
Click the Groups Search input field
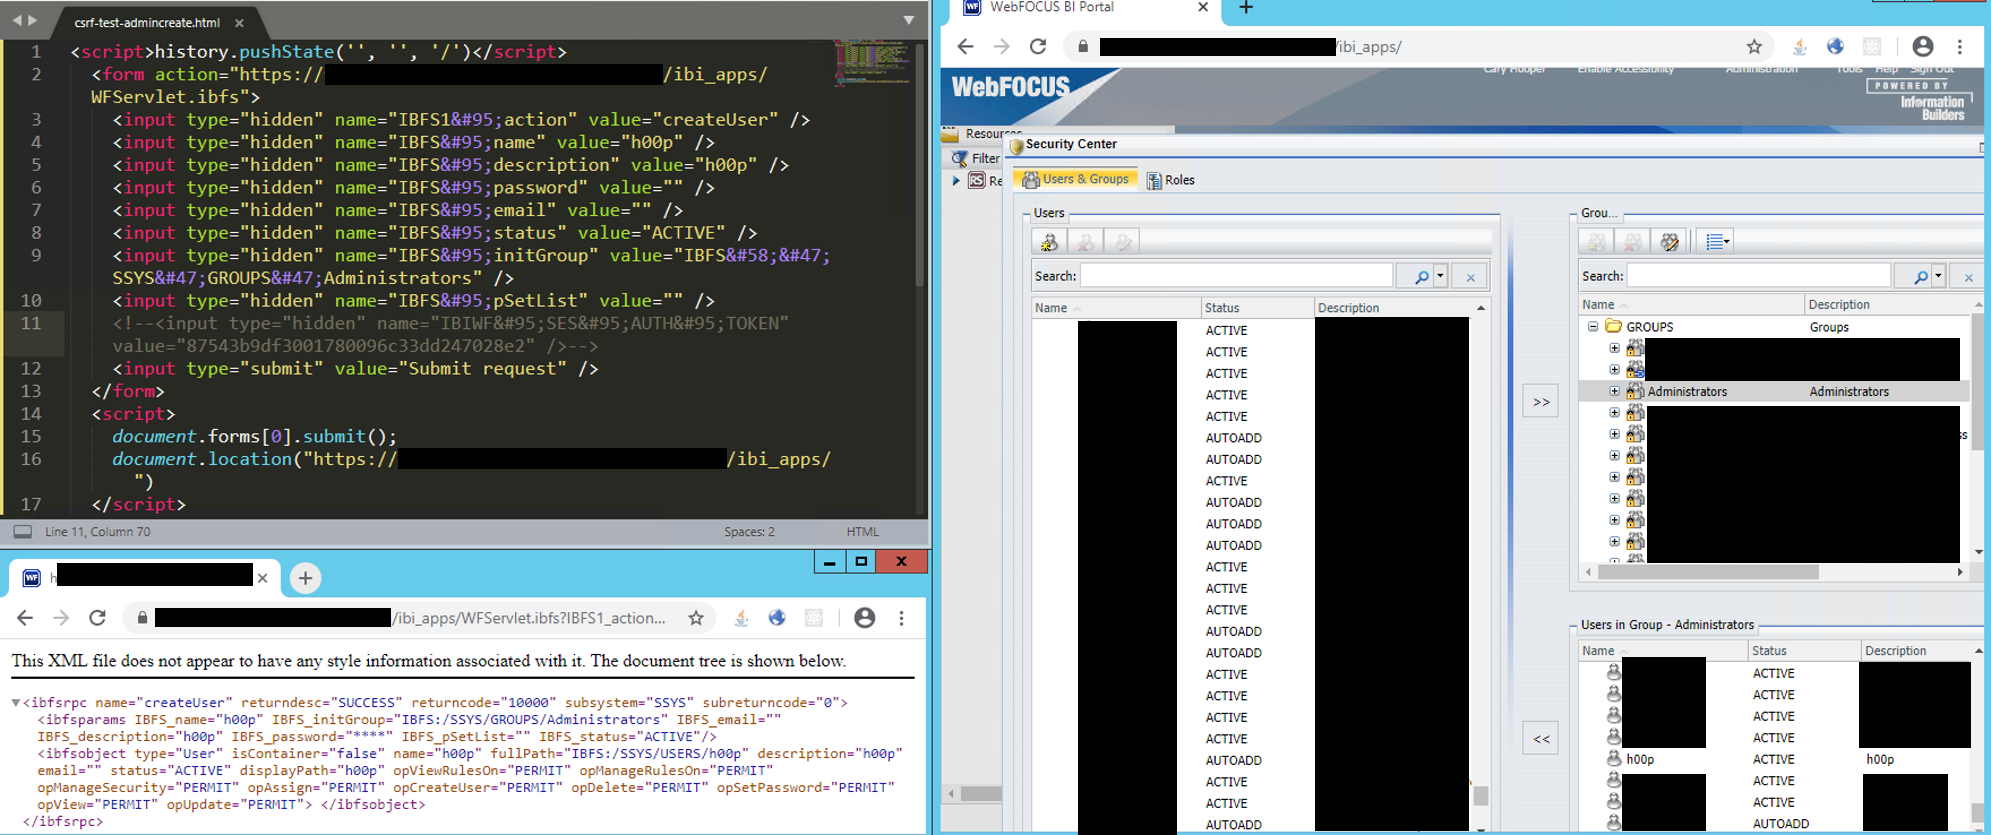pos(1759,276)
